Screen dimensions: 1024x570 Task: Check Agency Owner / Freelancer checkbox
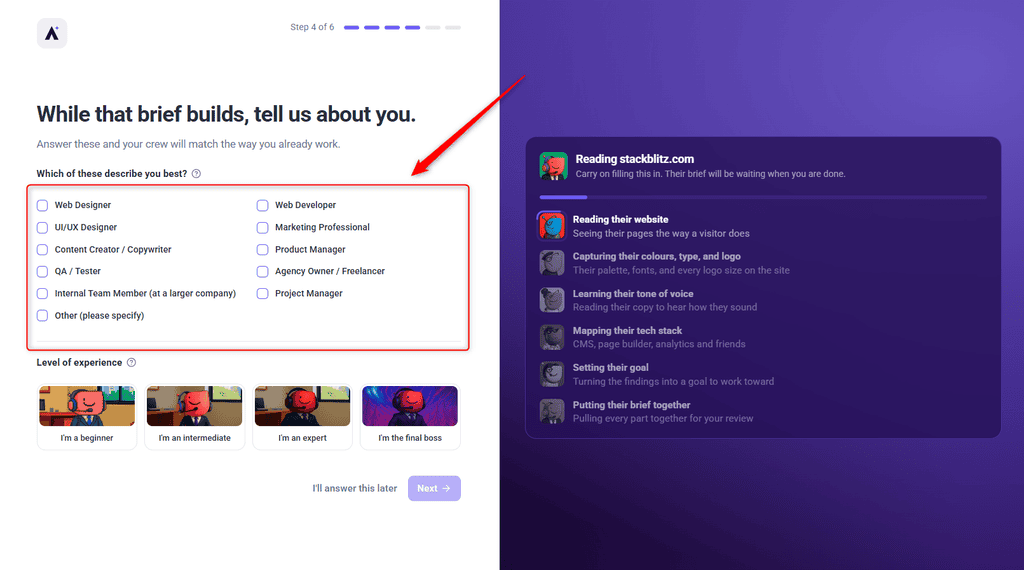pos(263,272)
